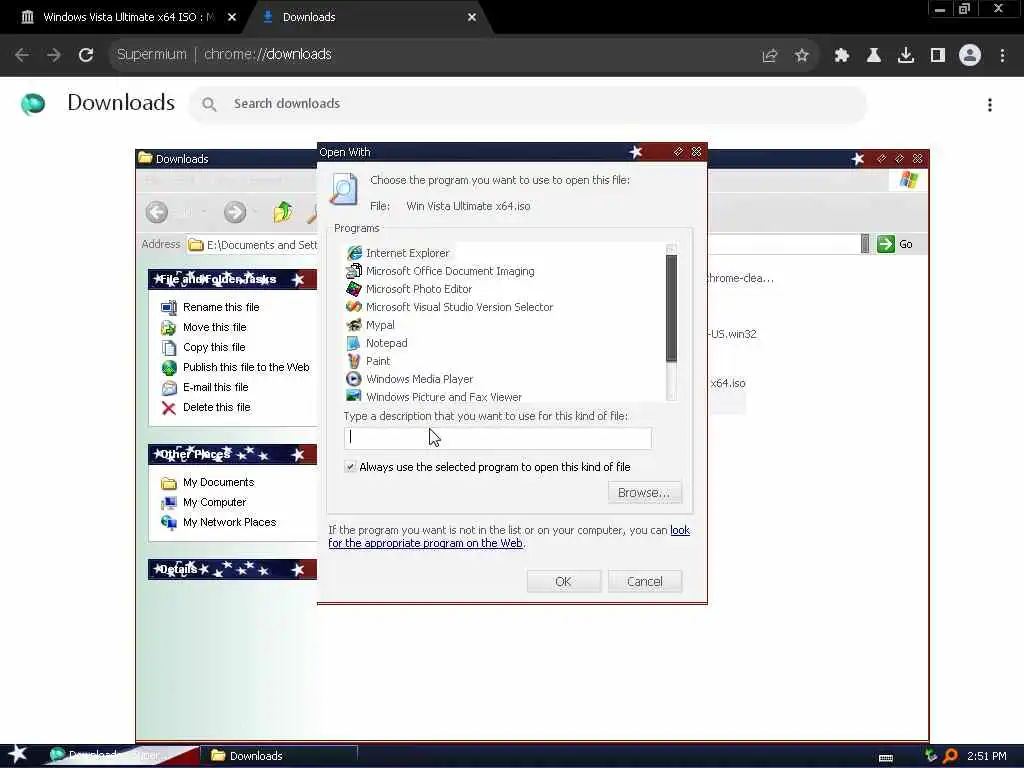
Task: Click the magnifier tray icon near clock
Action: pyautogui.click(x=950, y=756)
